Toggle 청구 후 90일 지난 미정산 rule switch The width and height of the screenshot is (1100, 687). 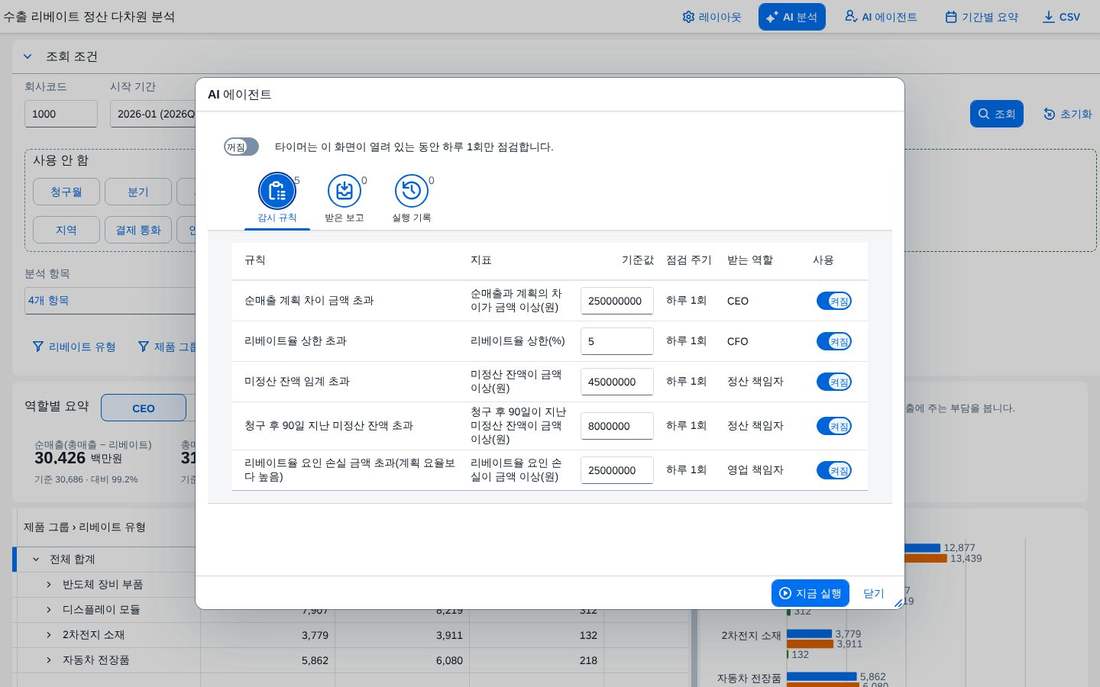coord(834,426)
